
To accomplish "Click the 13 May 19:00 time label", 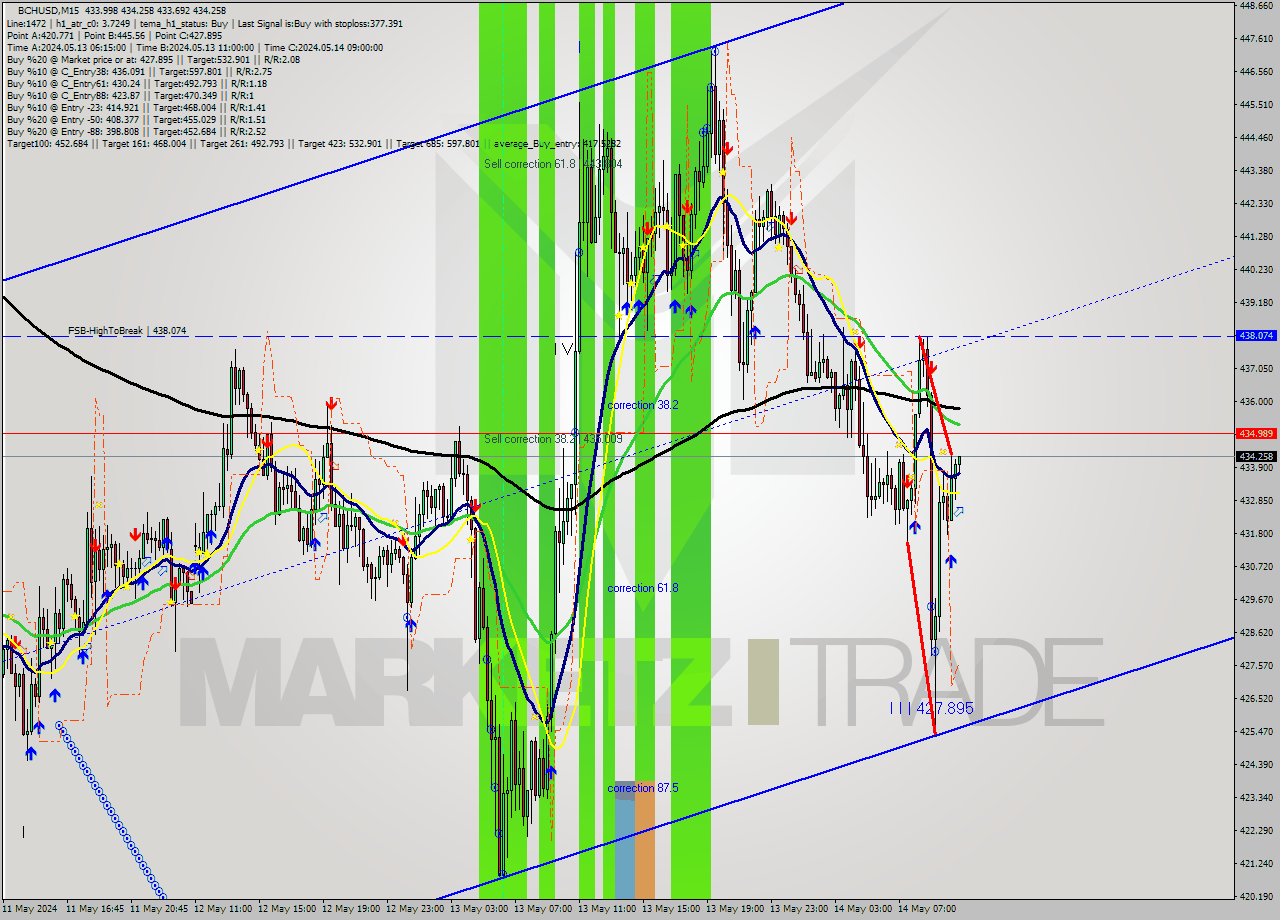I will point(735,909).
